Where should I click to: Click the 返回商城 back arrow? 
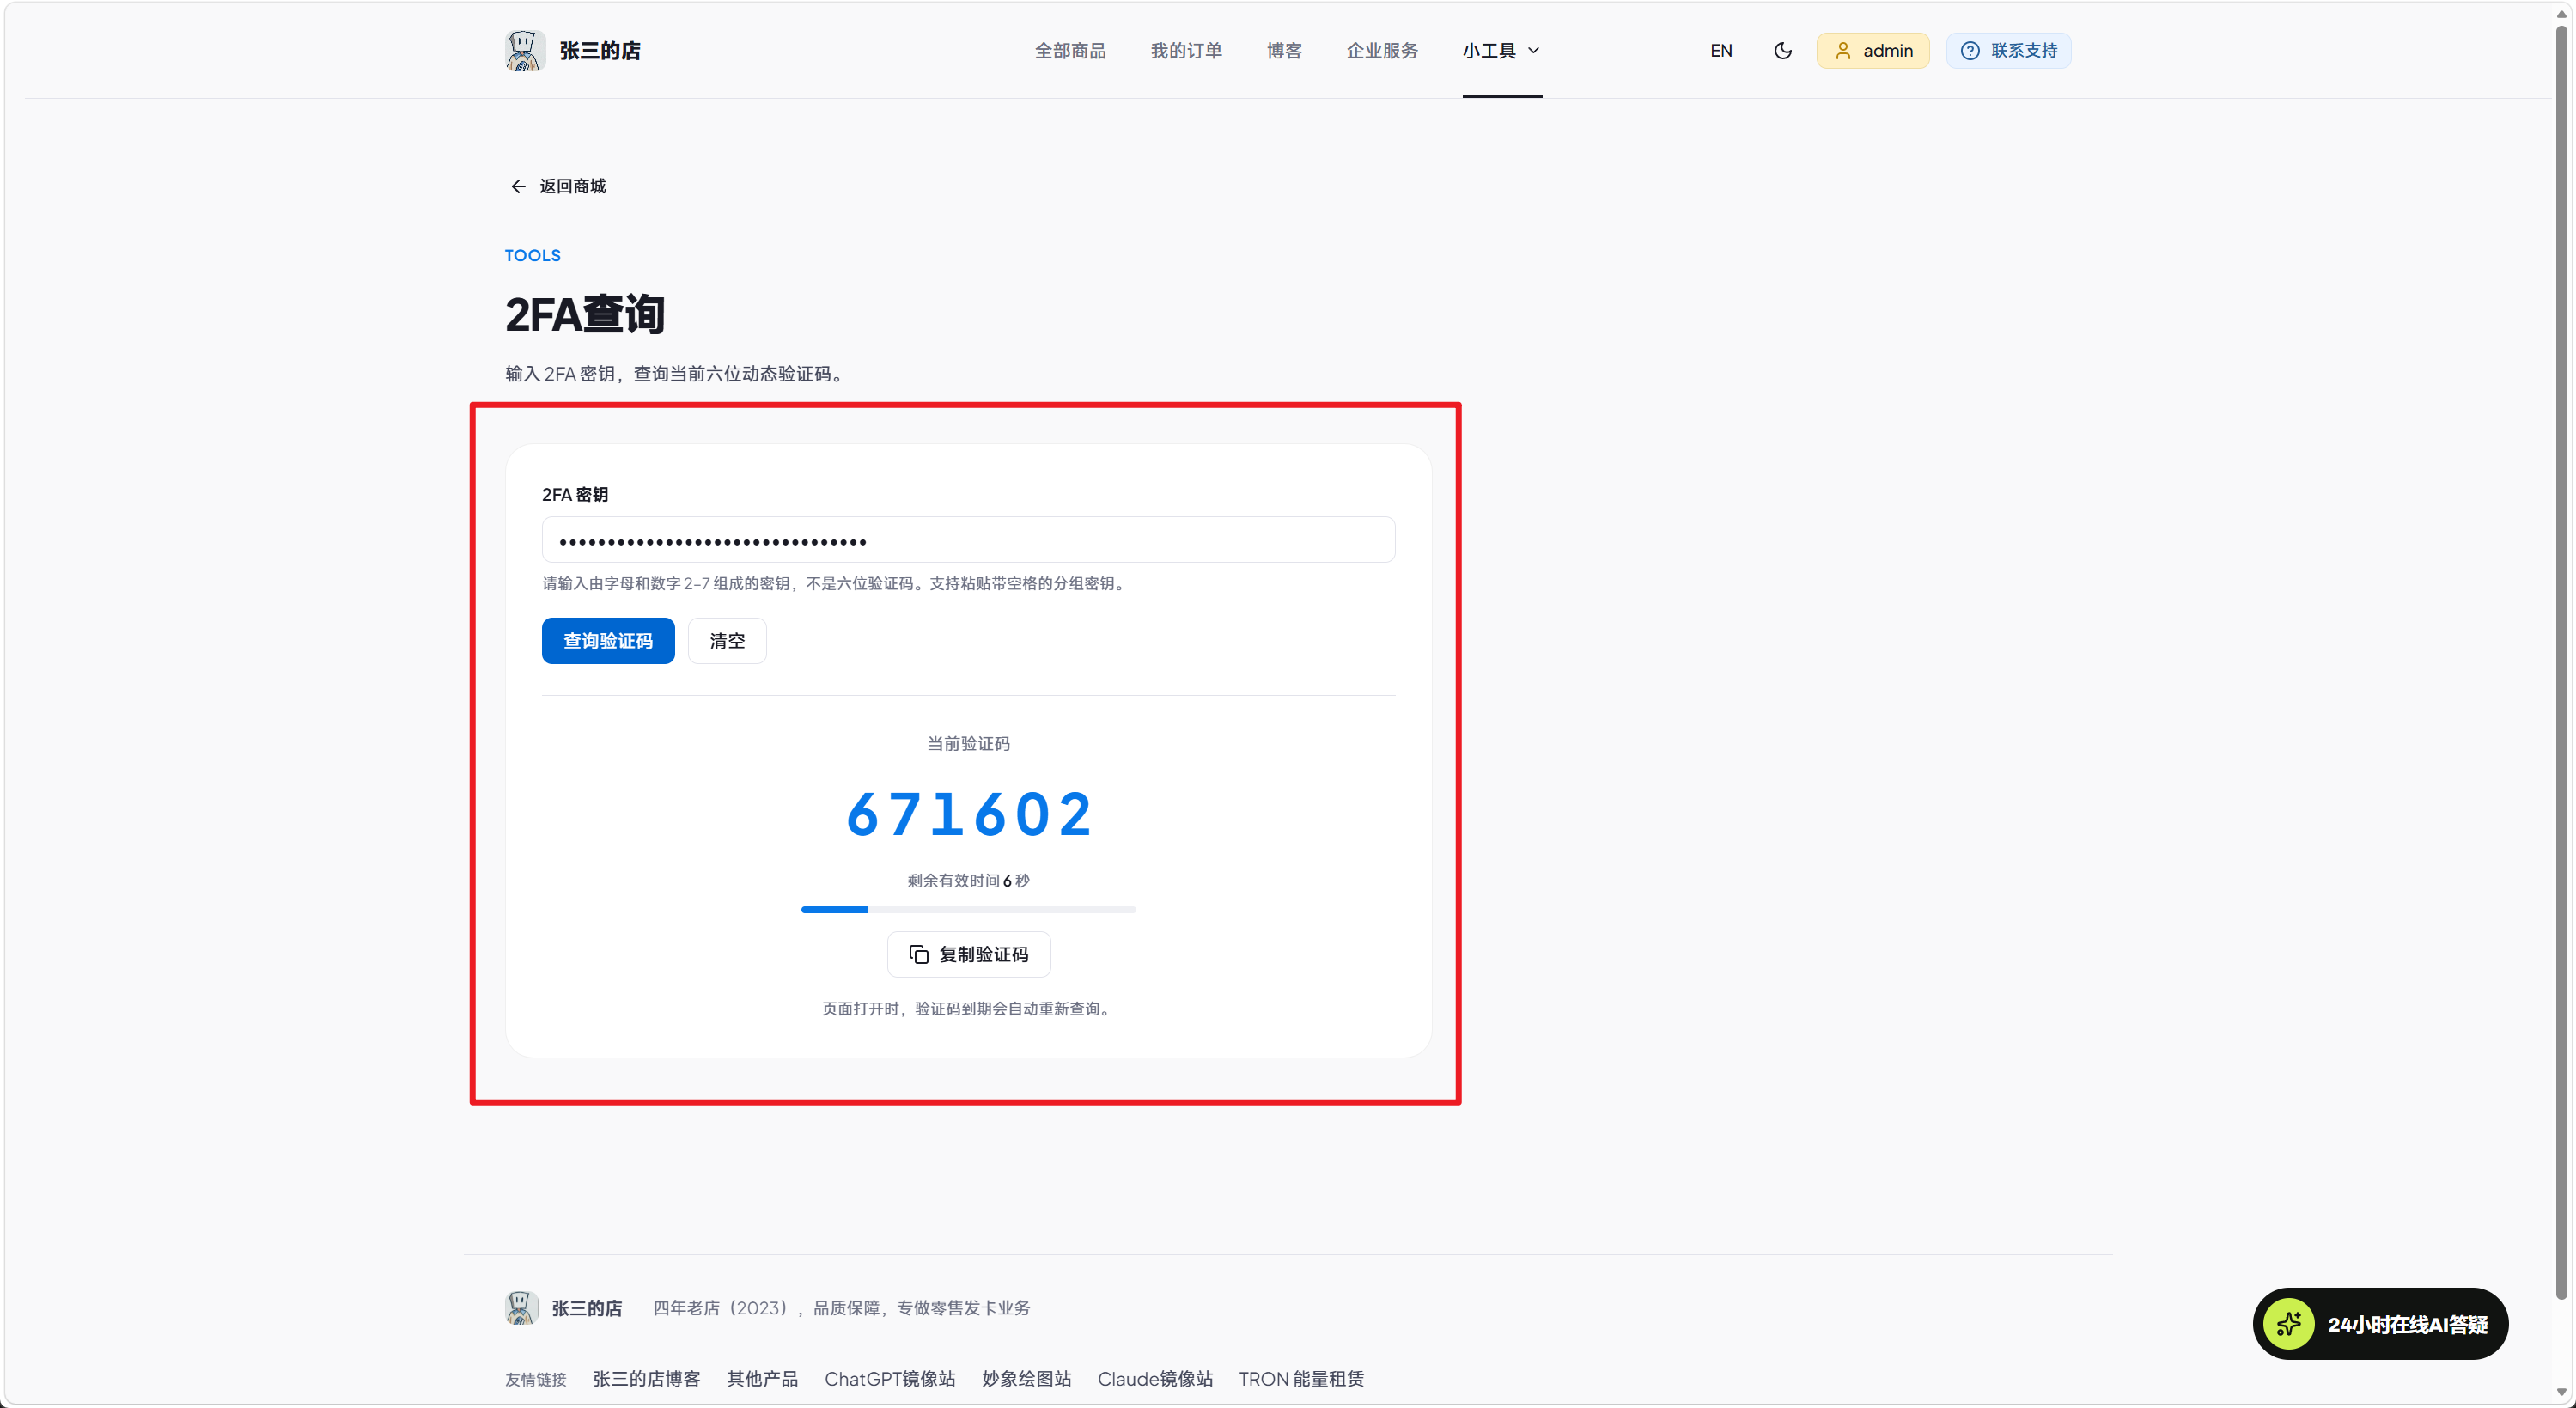pyautogui.click(x=518, y=186)
